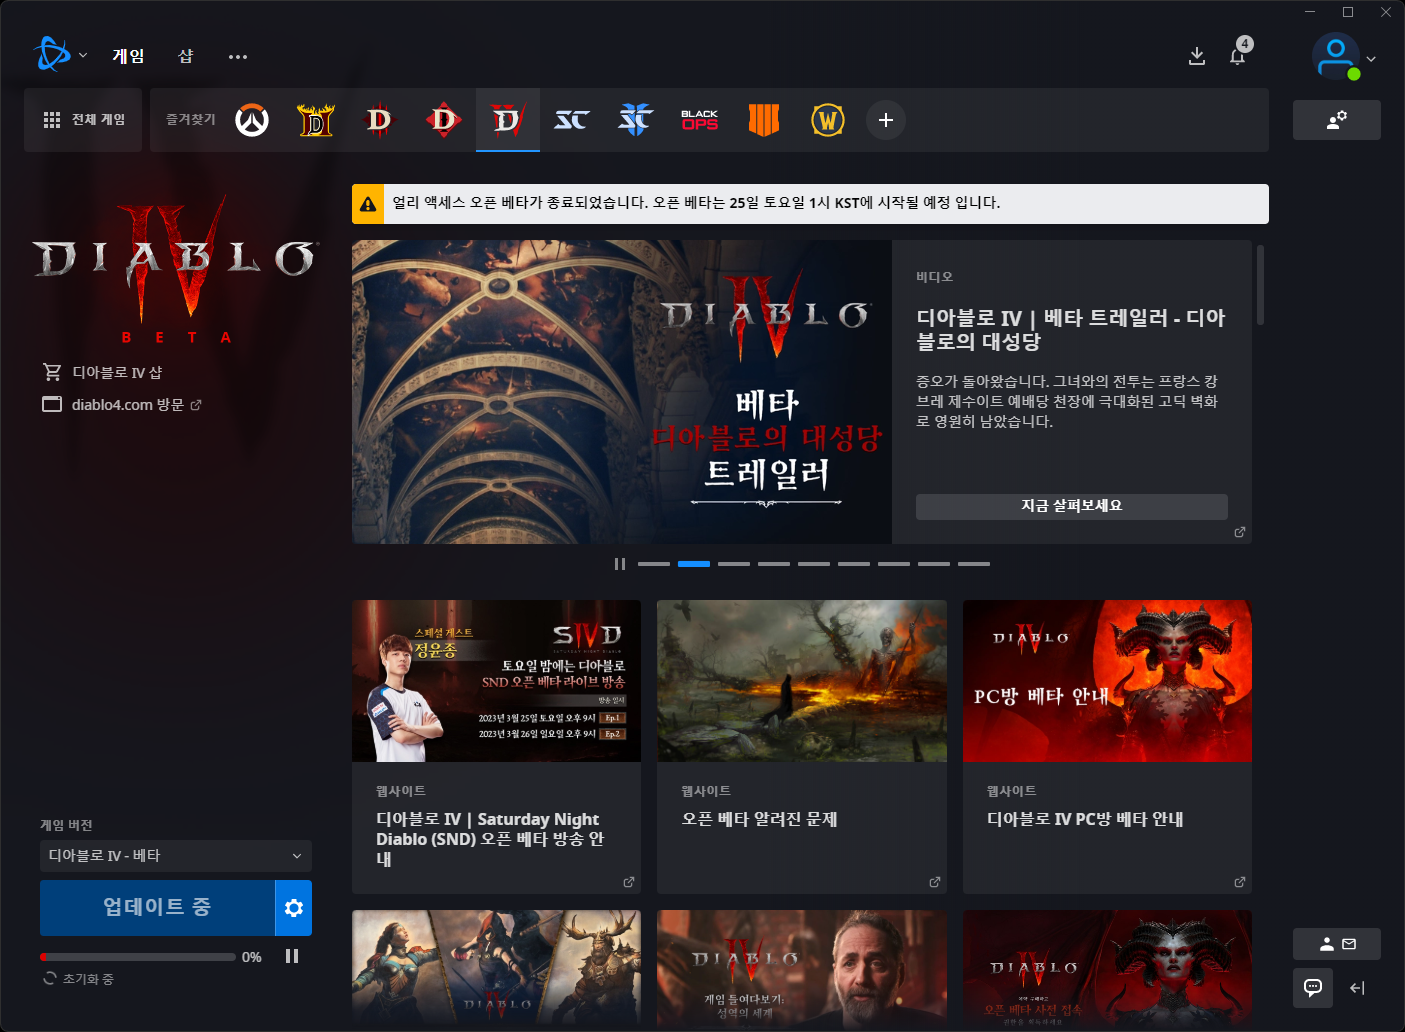
Task: Open Saturday Night Diablo broadcast card
Action: (496, 747)
